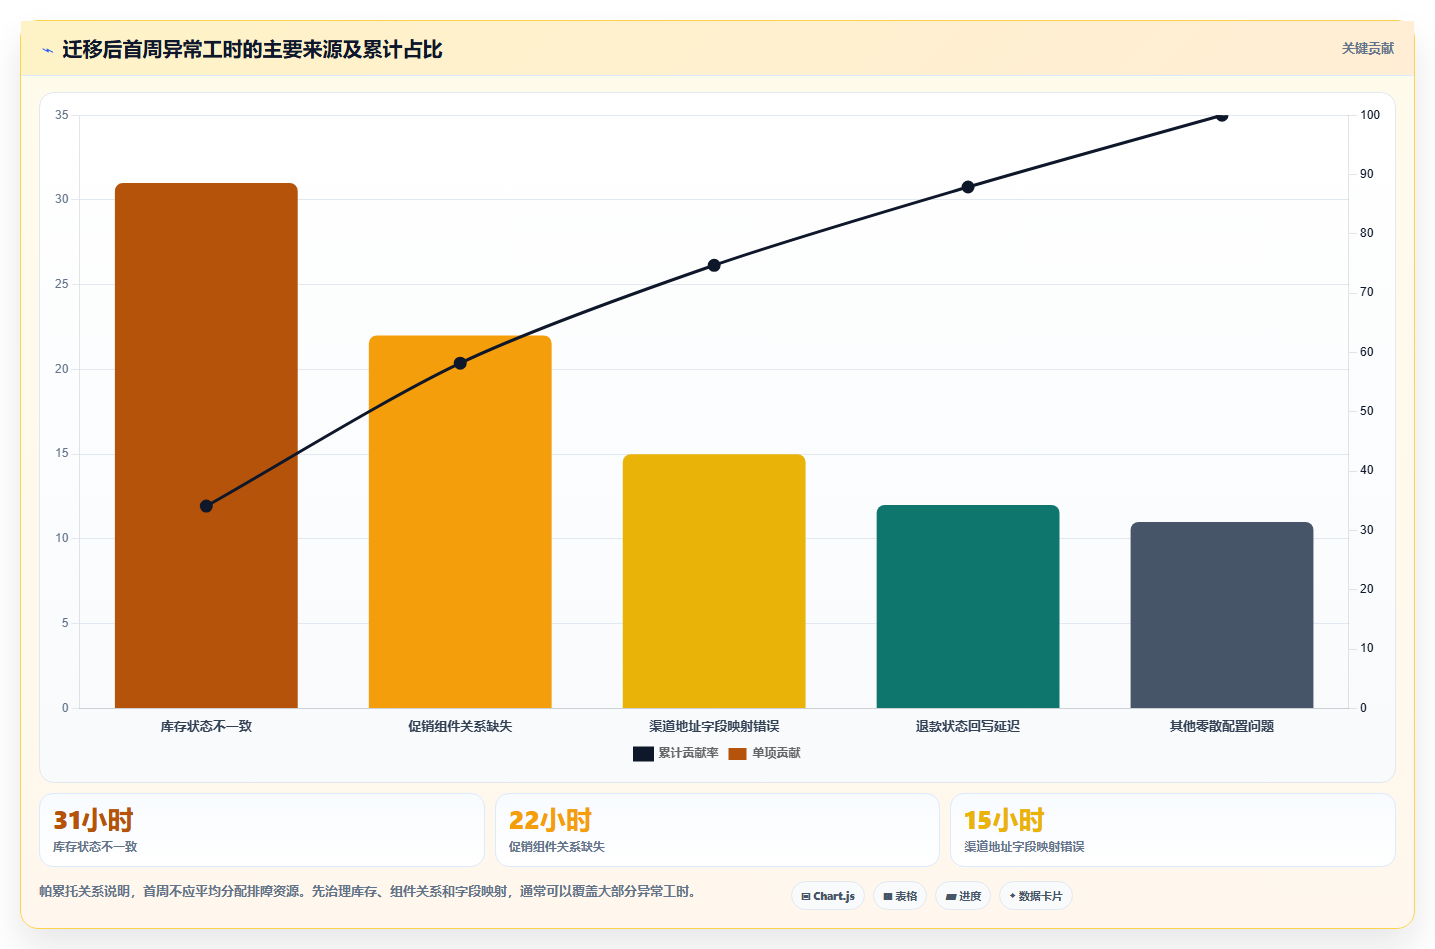Click the 表格 tag chip
This screenshot has width=1435, height=949.
tap(900, 896)
